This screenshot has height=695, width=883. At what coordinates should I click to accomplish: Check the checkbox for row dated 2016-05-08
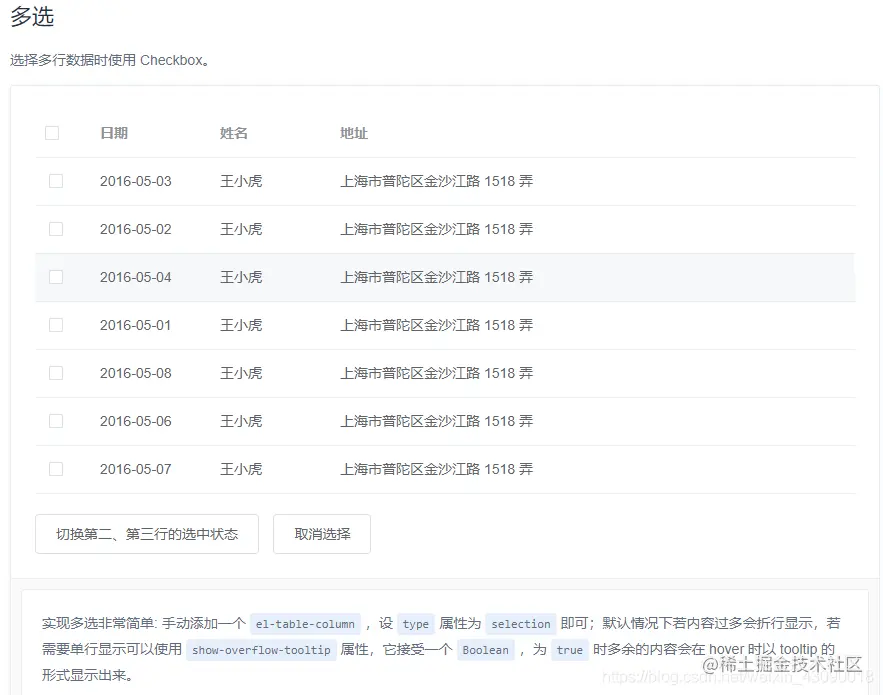tap(55, 373)
